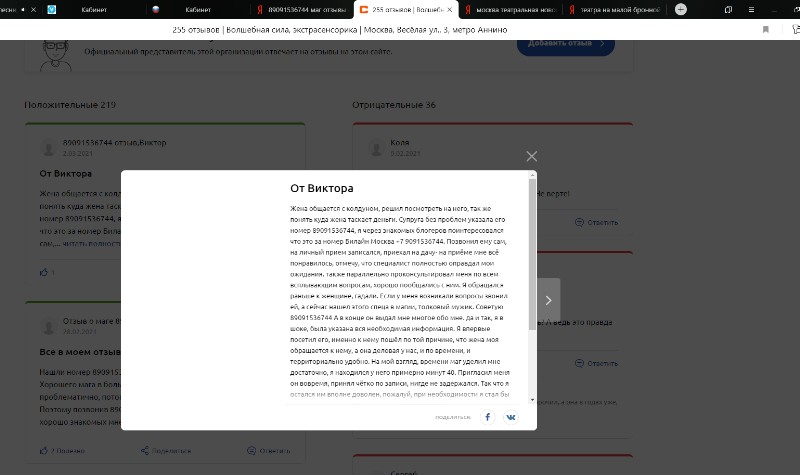Show next review with right arrow
This screenshot has width=800, height=475.
pyautogui.click(x=548, y=301)
